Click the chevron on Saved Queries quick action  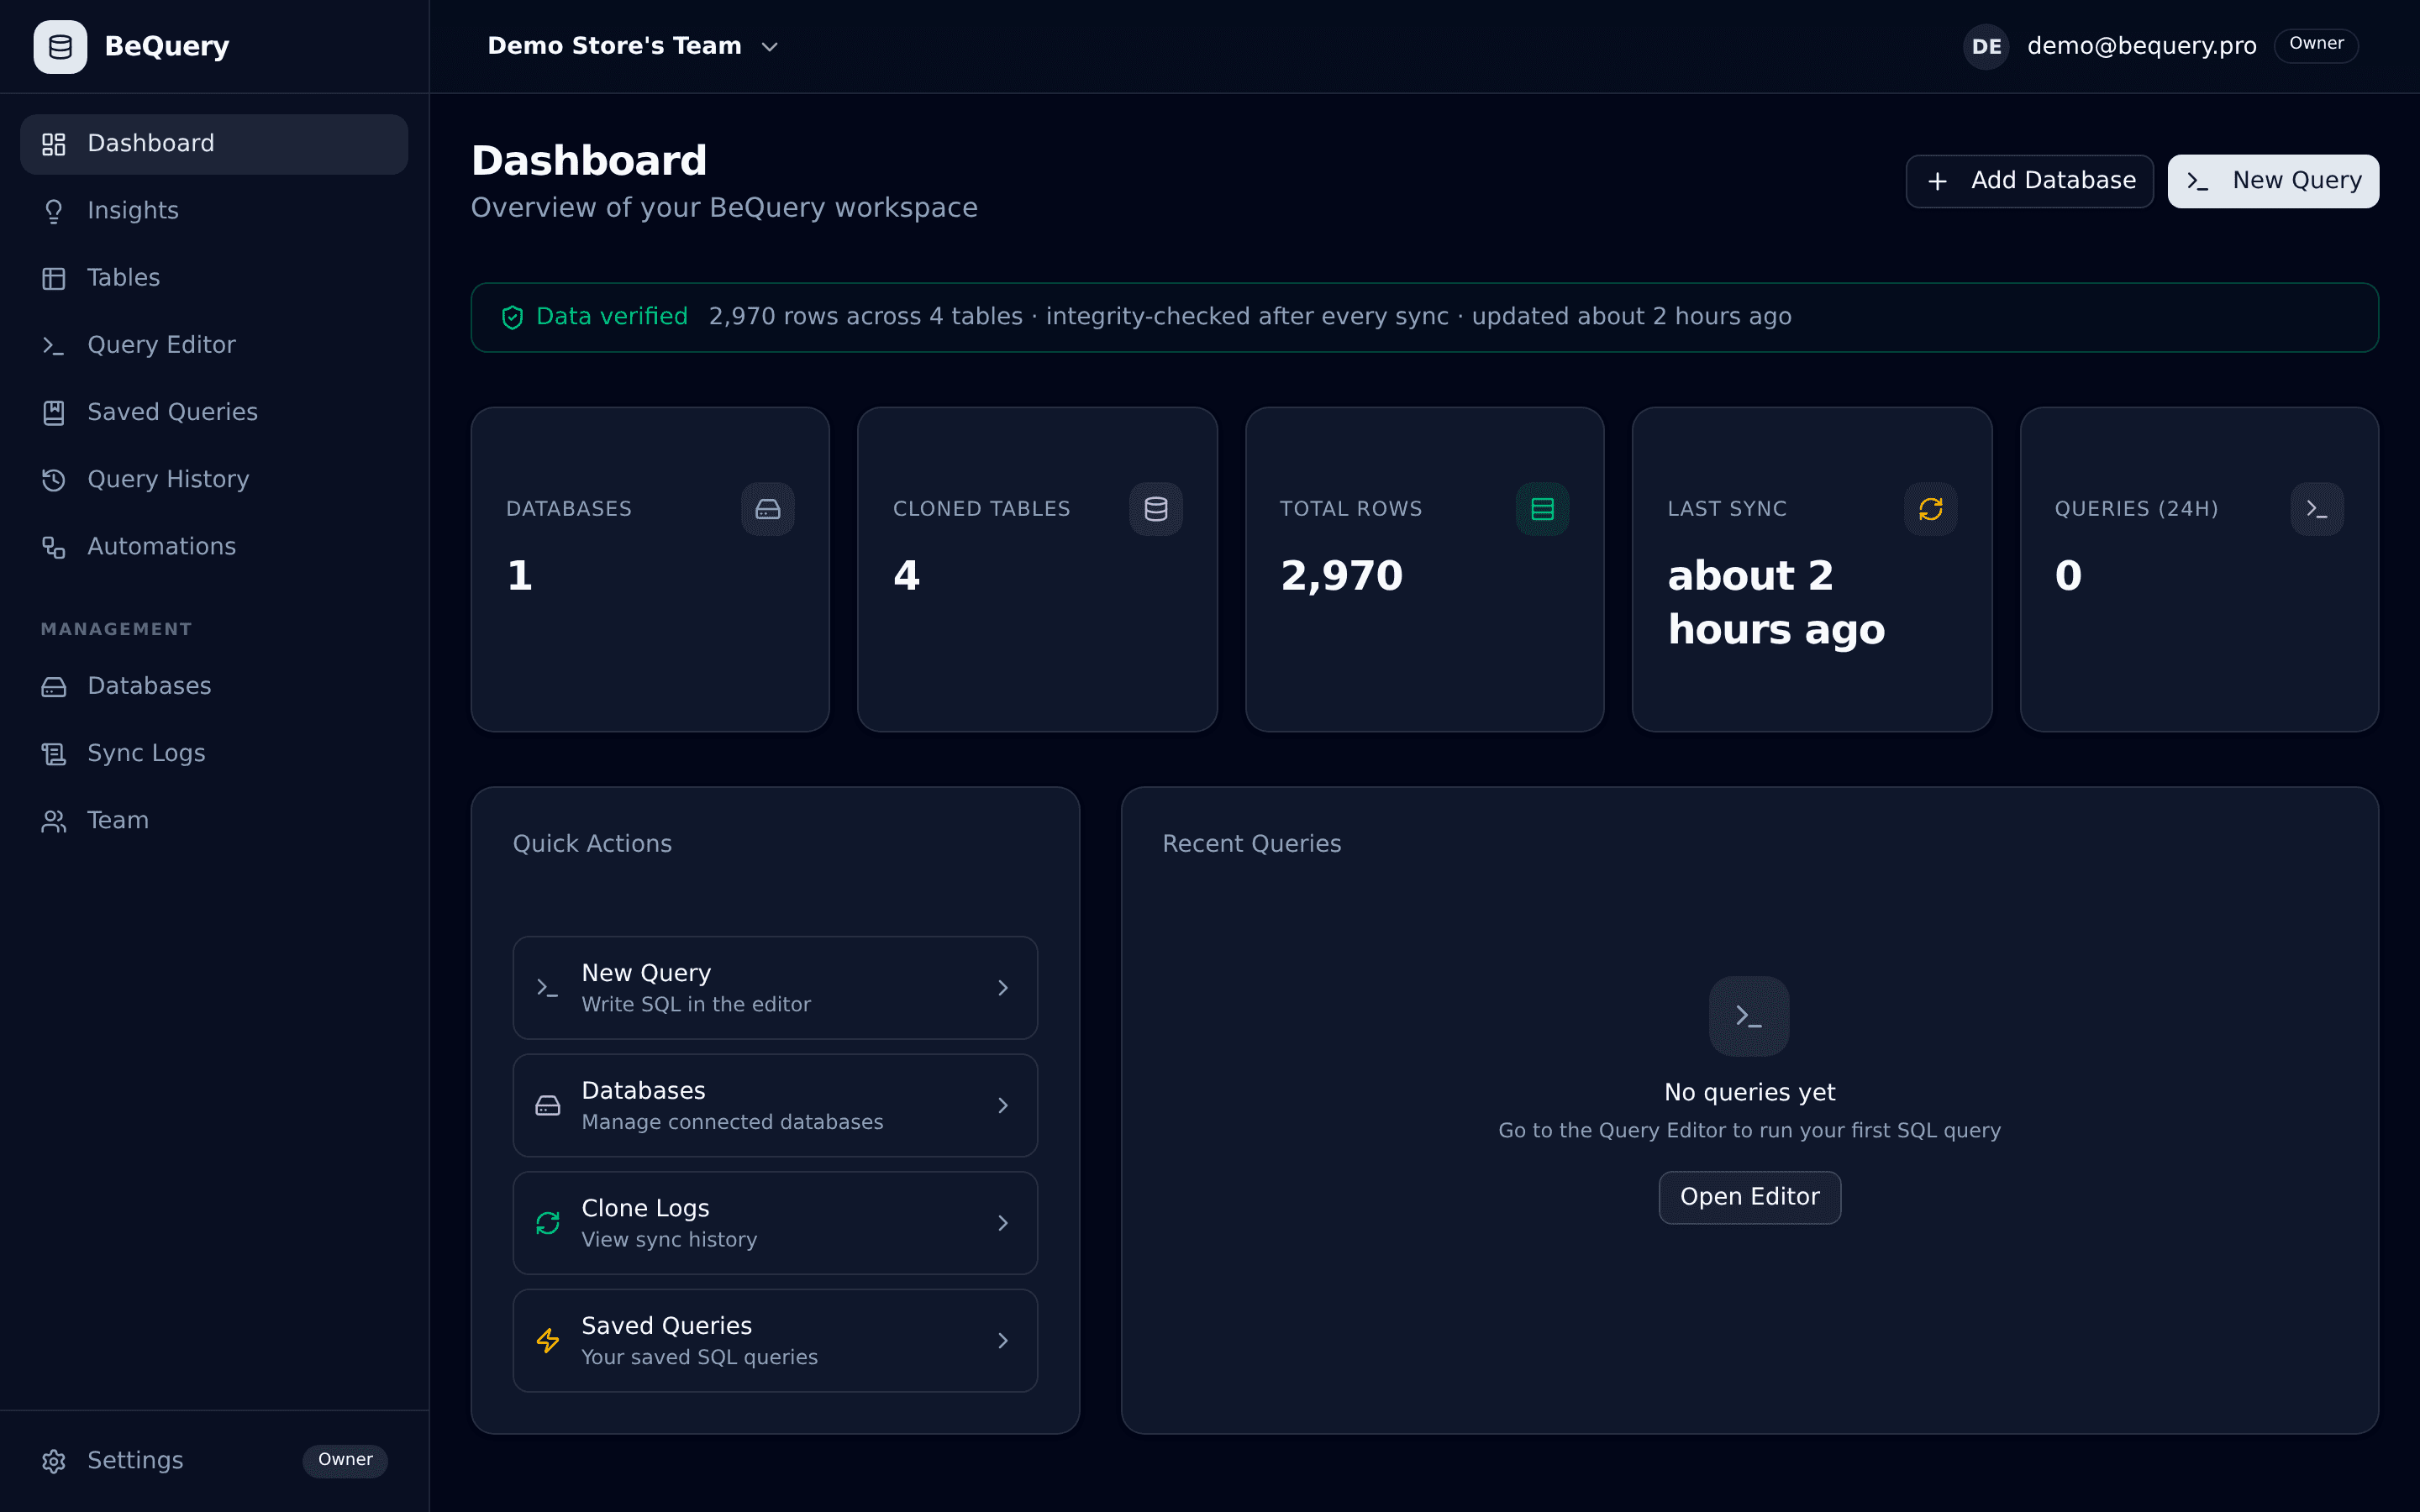pos(1003,1340)
